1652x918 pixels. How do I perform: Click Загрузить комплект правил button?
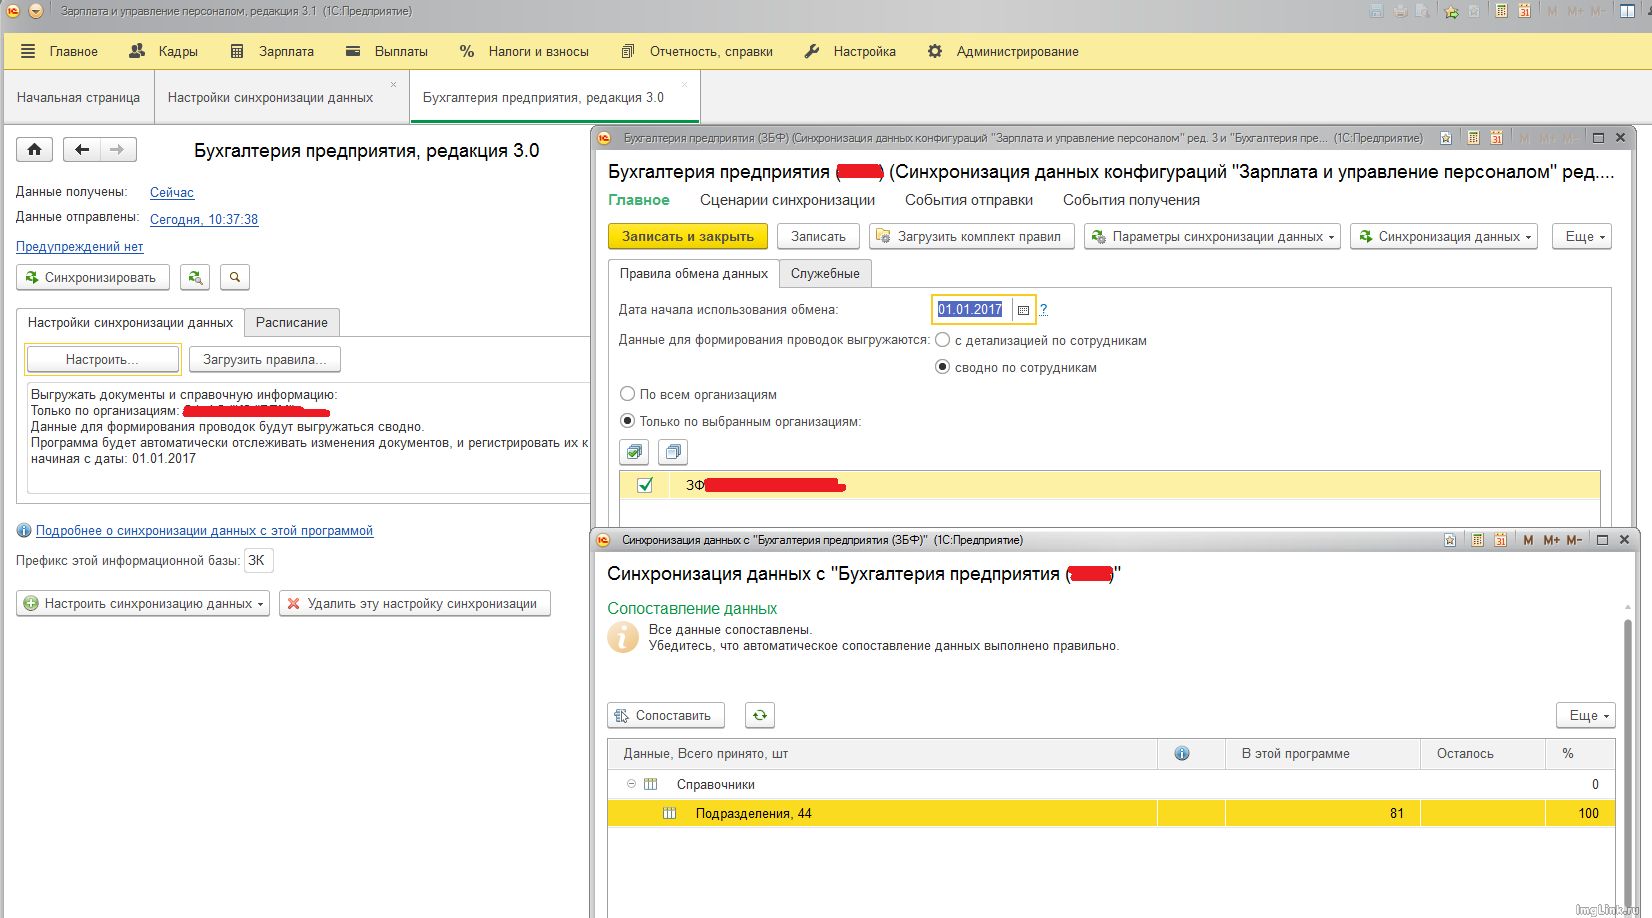[972, 236]
